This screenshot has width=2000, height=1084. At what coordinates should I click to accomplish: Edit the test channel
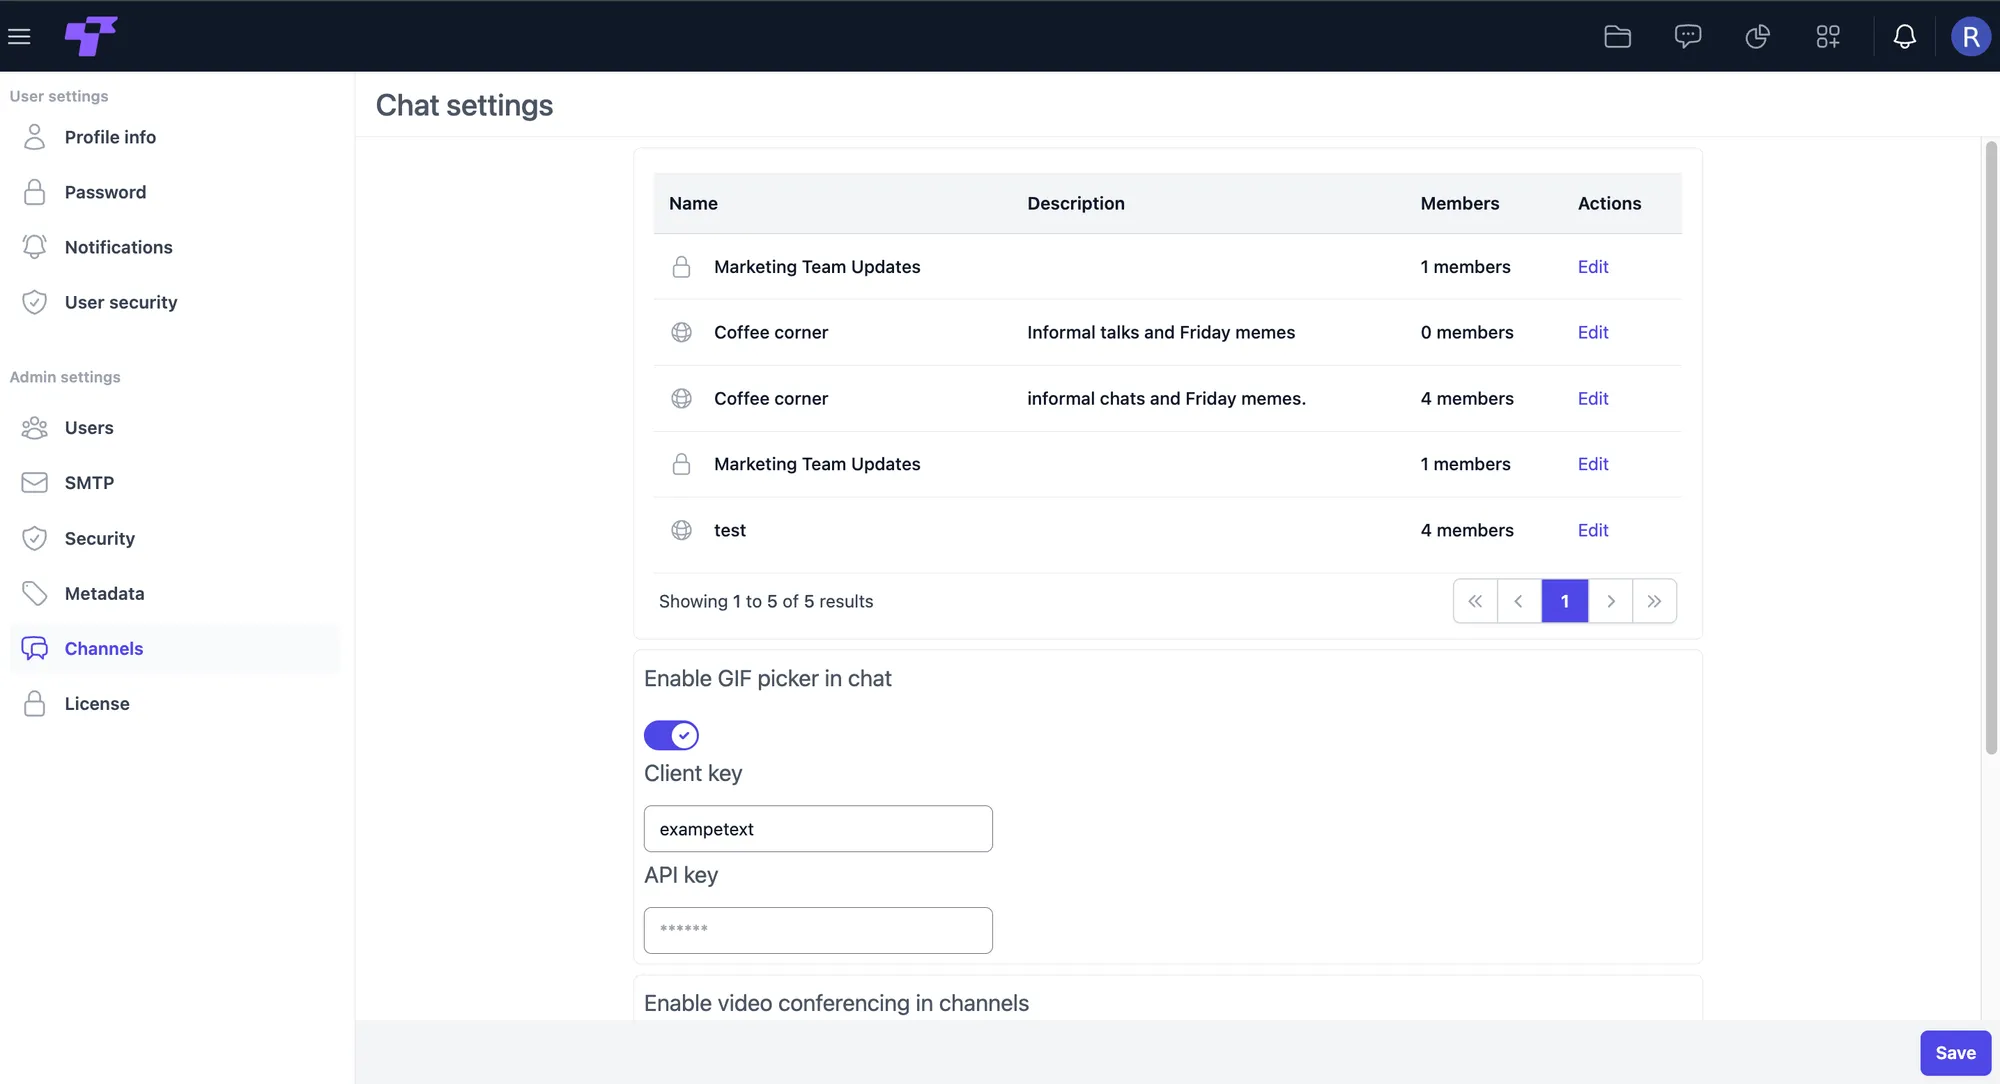[1593, 530]
